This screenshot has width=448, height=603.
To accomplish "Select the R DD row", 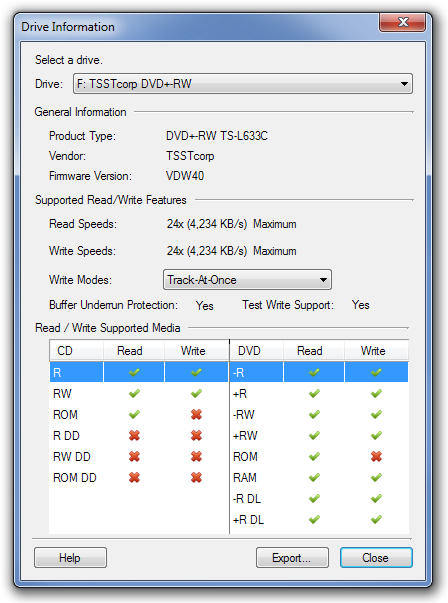I will point(139,436).
